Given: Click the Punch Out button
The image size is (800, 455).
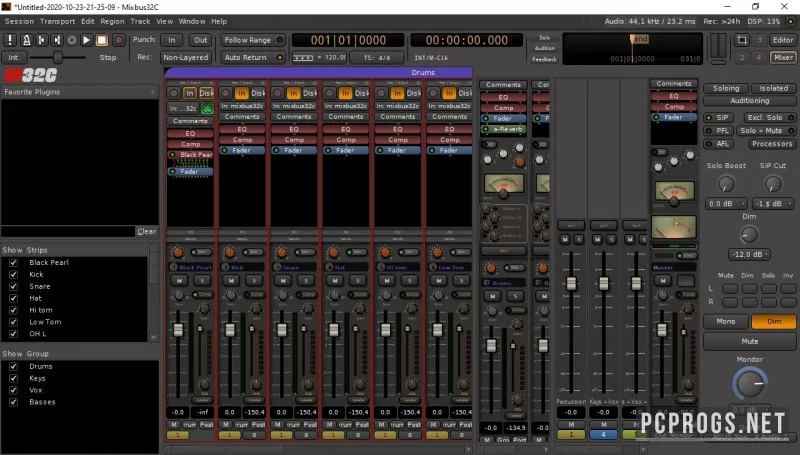Looking at the screenshot, I should click(201, 40).
